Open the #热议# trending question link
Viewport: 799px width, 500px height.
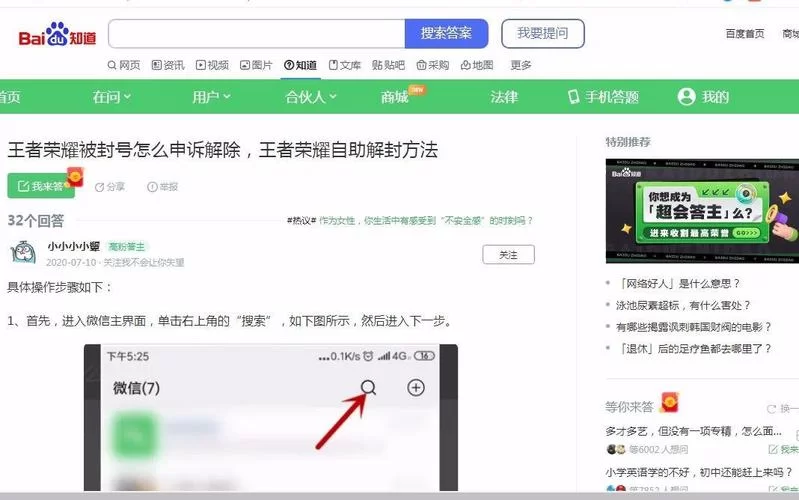coord(410,221)
